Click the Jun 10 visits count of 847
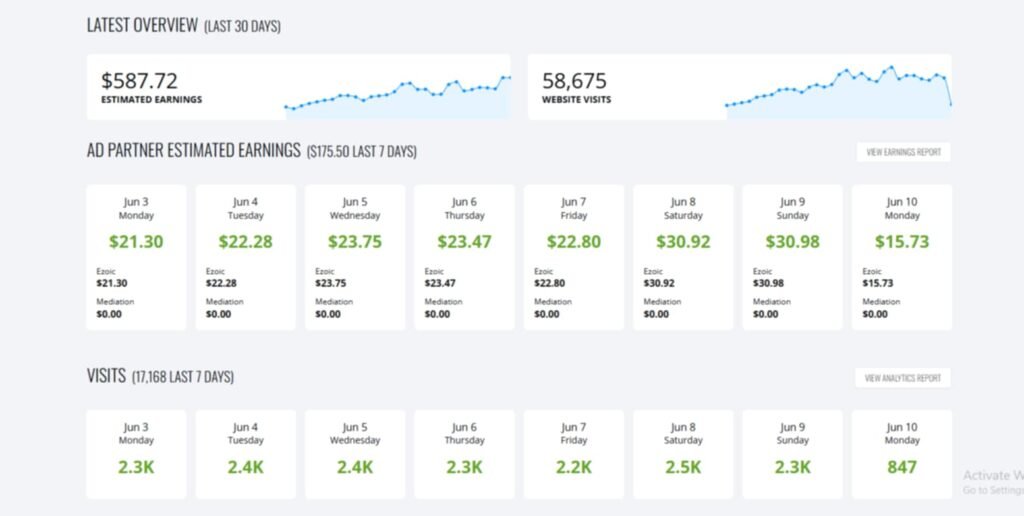Screen dimensions: 1024x516 pos(902,467)
